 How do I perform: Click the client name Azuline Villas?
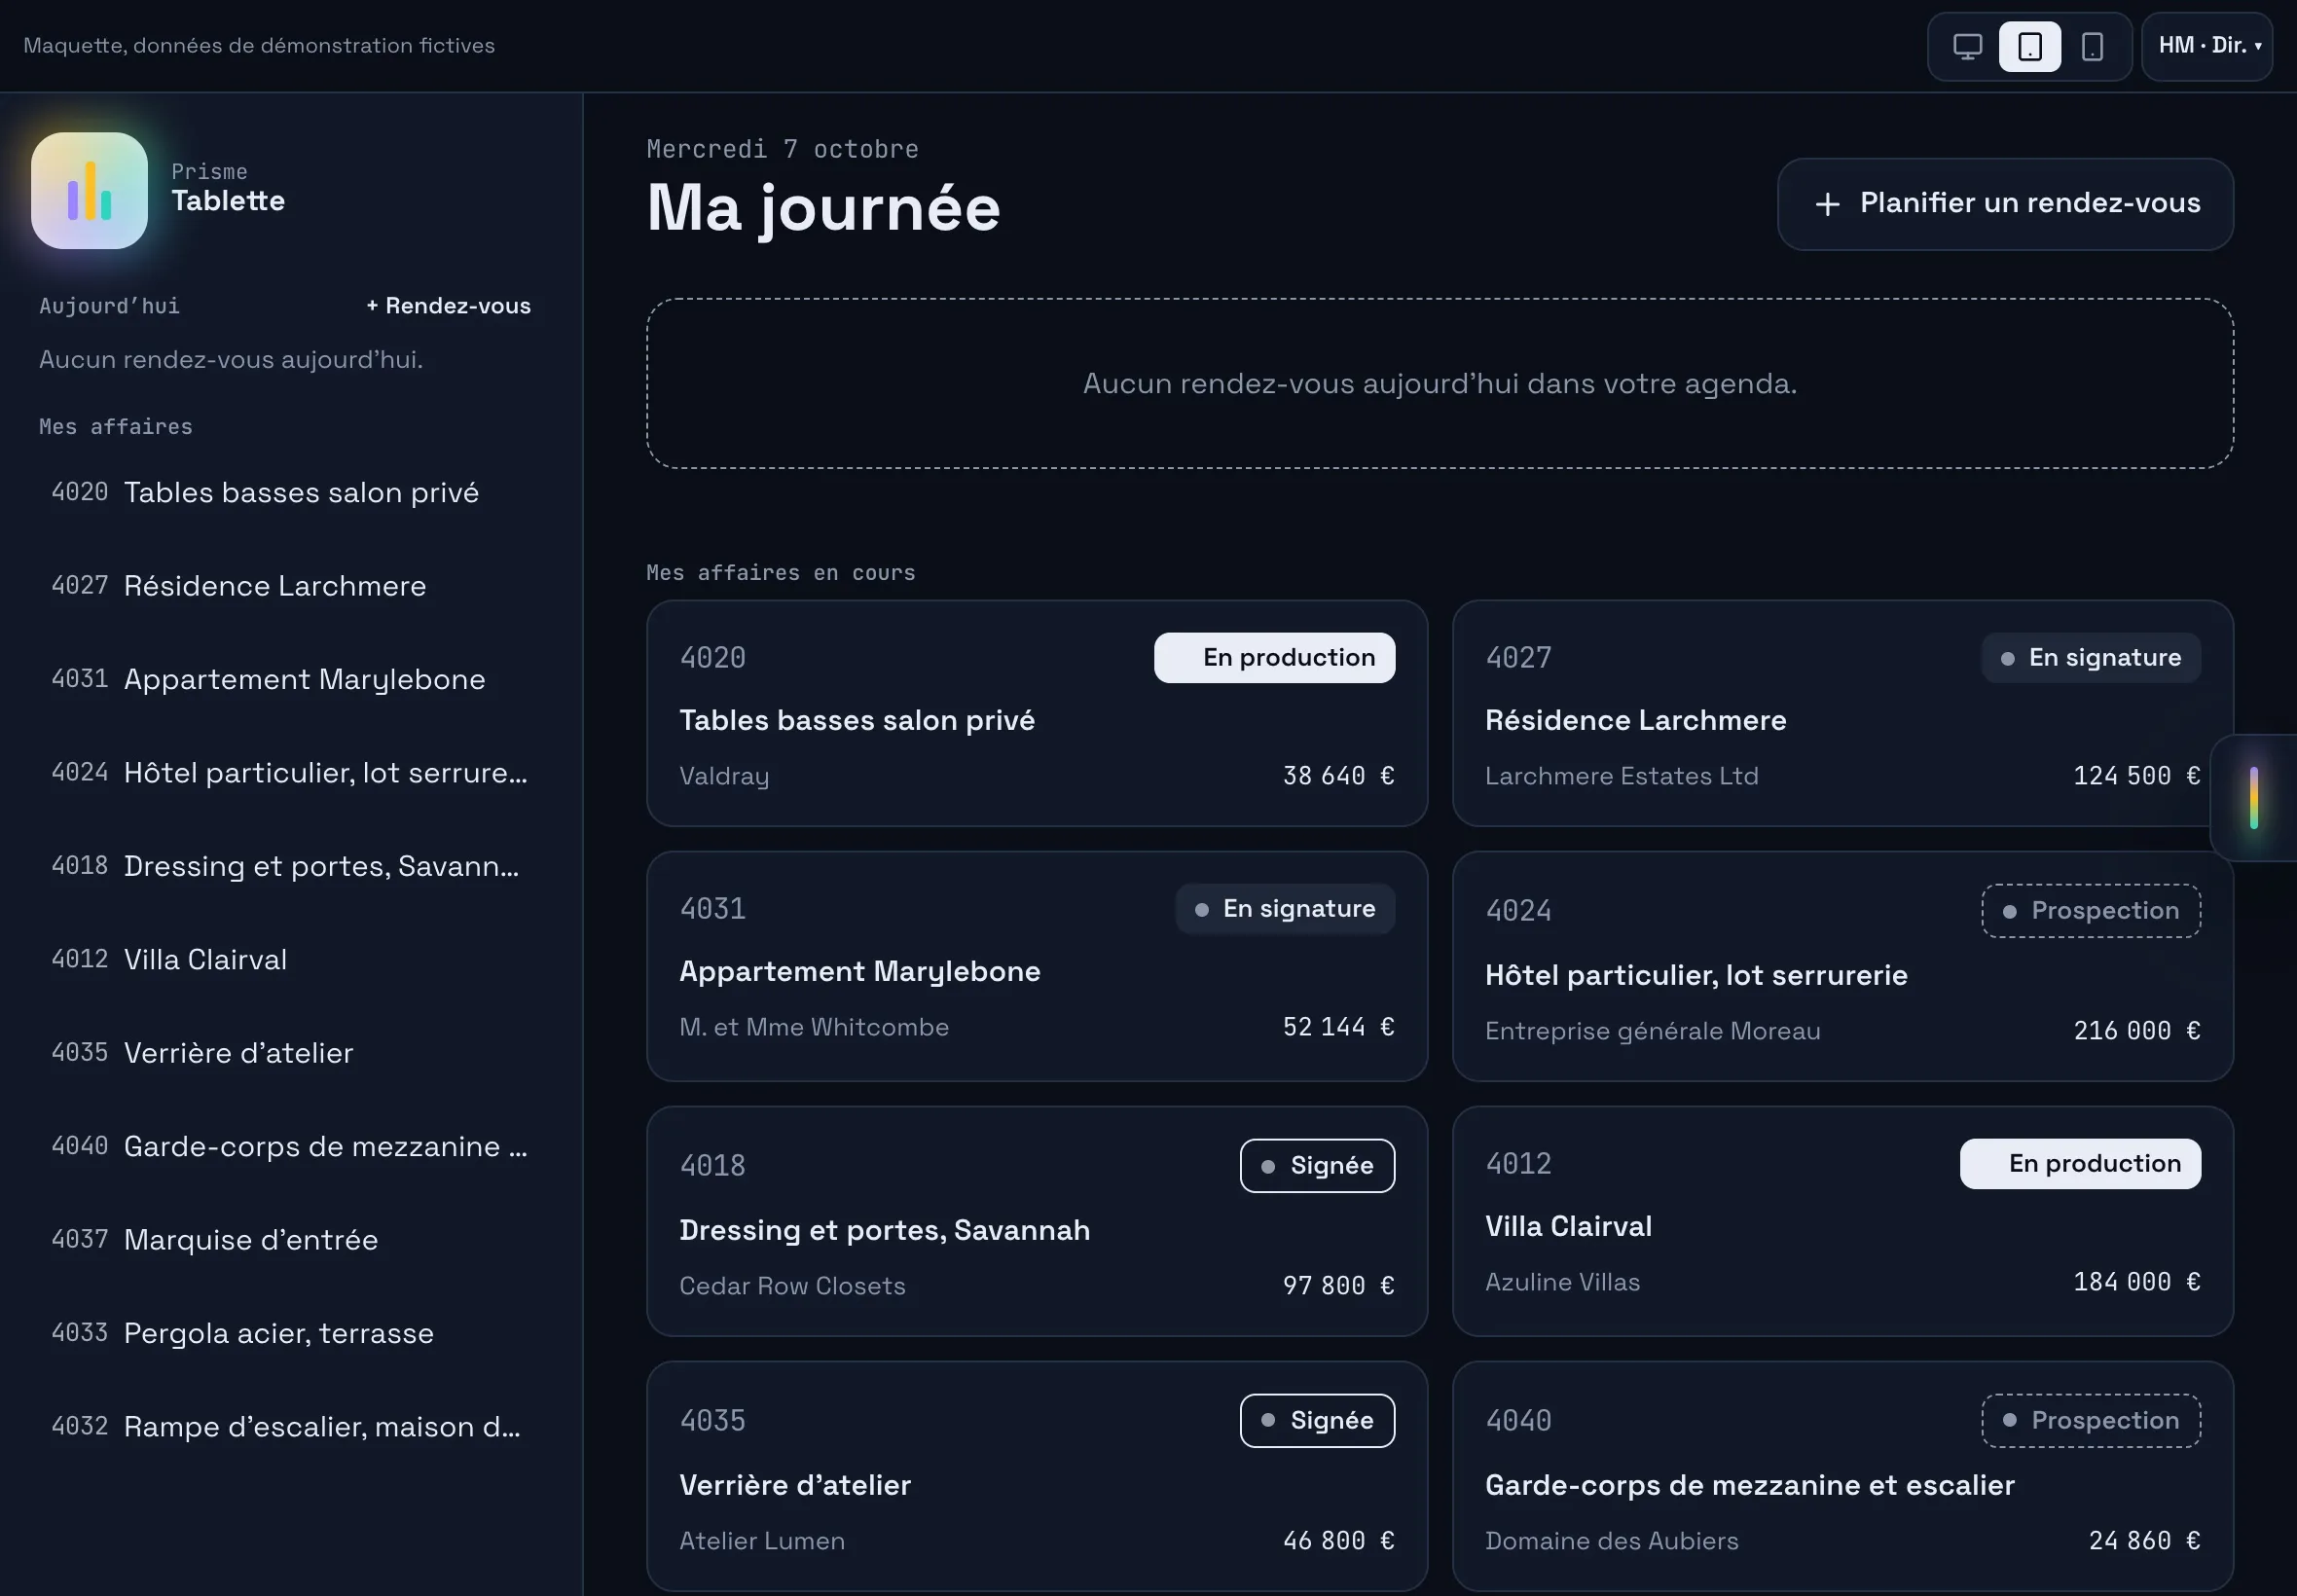coord(1562,1282)
